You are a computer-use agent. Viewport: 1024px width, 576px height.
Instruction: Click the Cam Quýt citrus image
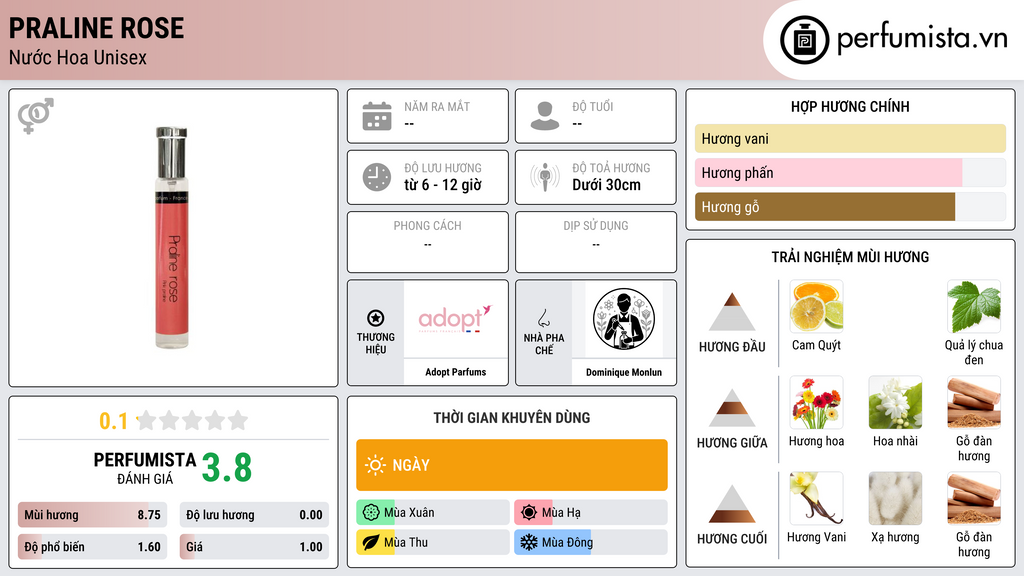click(x=816, y=306)
